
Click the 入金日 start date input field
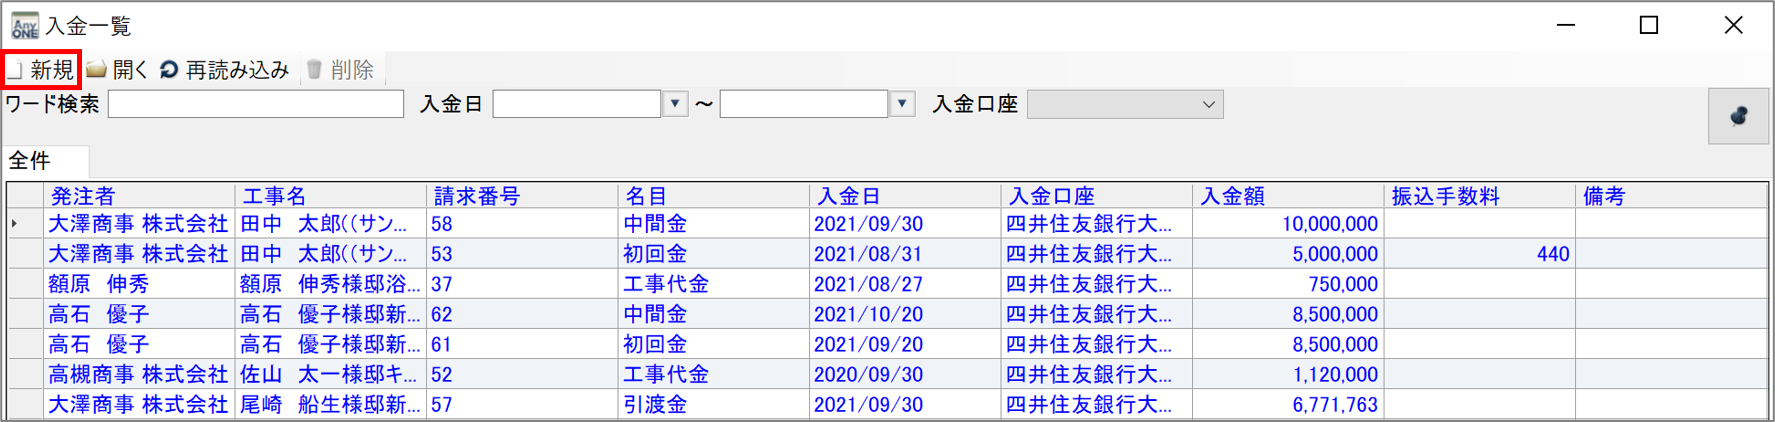[577, 104]
